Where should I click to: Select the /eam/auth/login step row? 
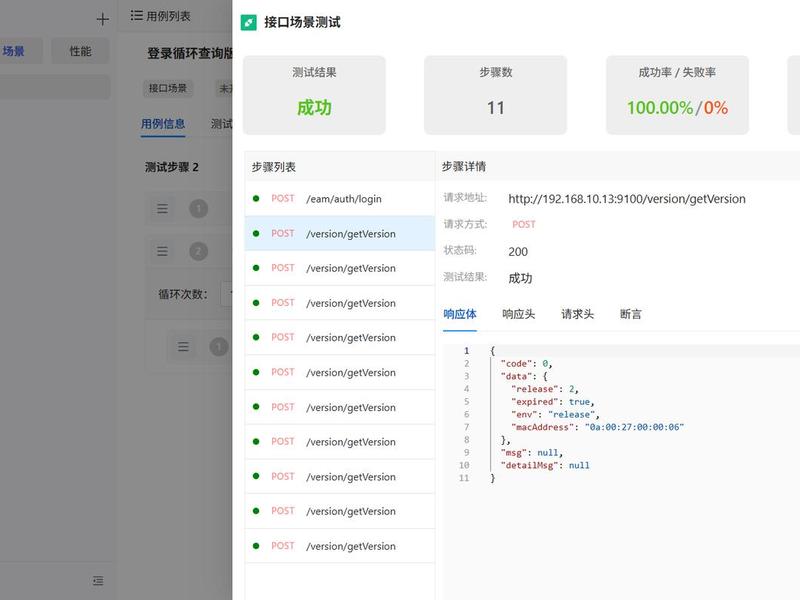[340, 198]
